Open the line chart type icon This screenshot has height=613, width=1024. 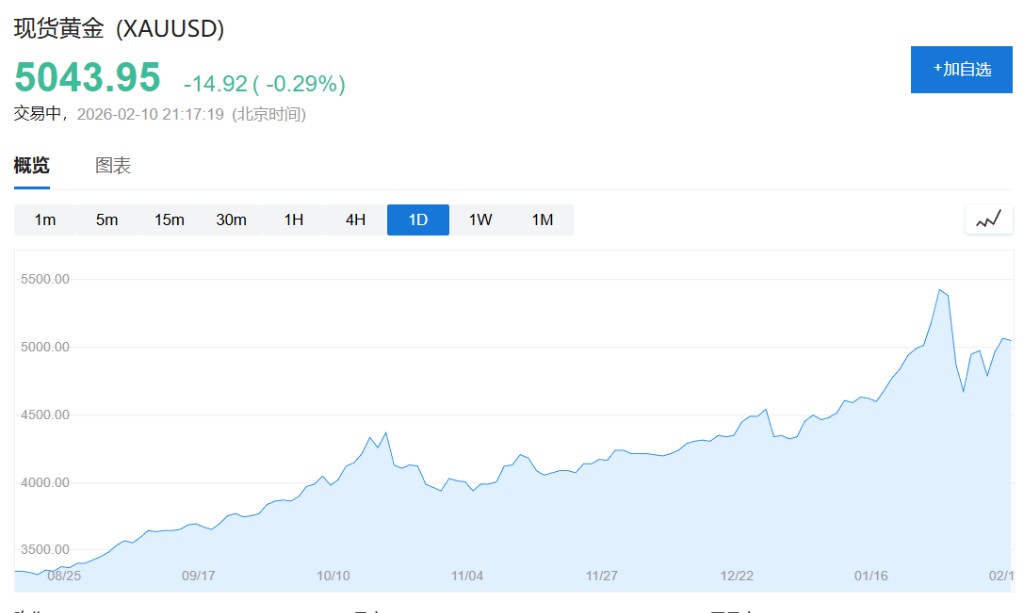(988, 220)
